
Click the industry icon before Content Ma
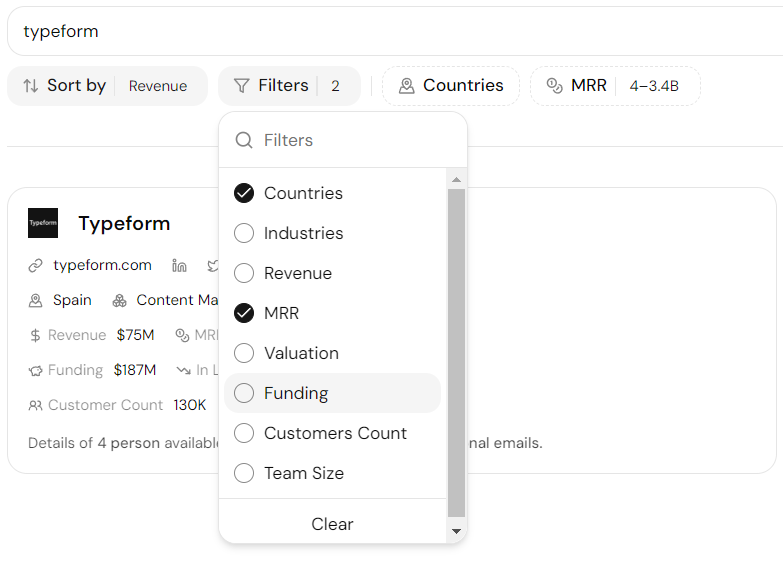tap(119, 301)
